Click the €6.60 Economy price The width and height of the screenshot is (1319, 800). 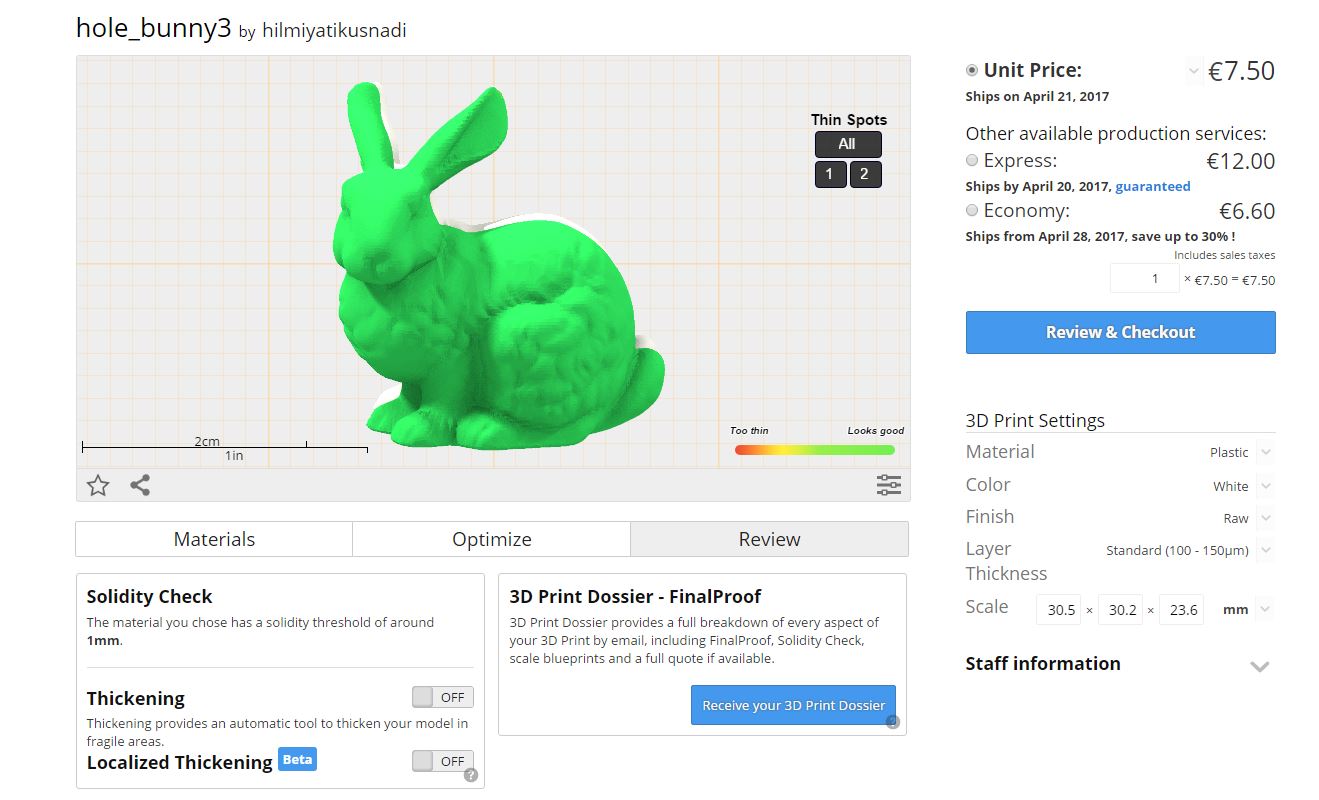1247,211
